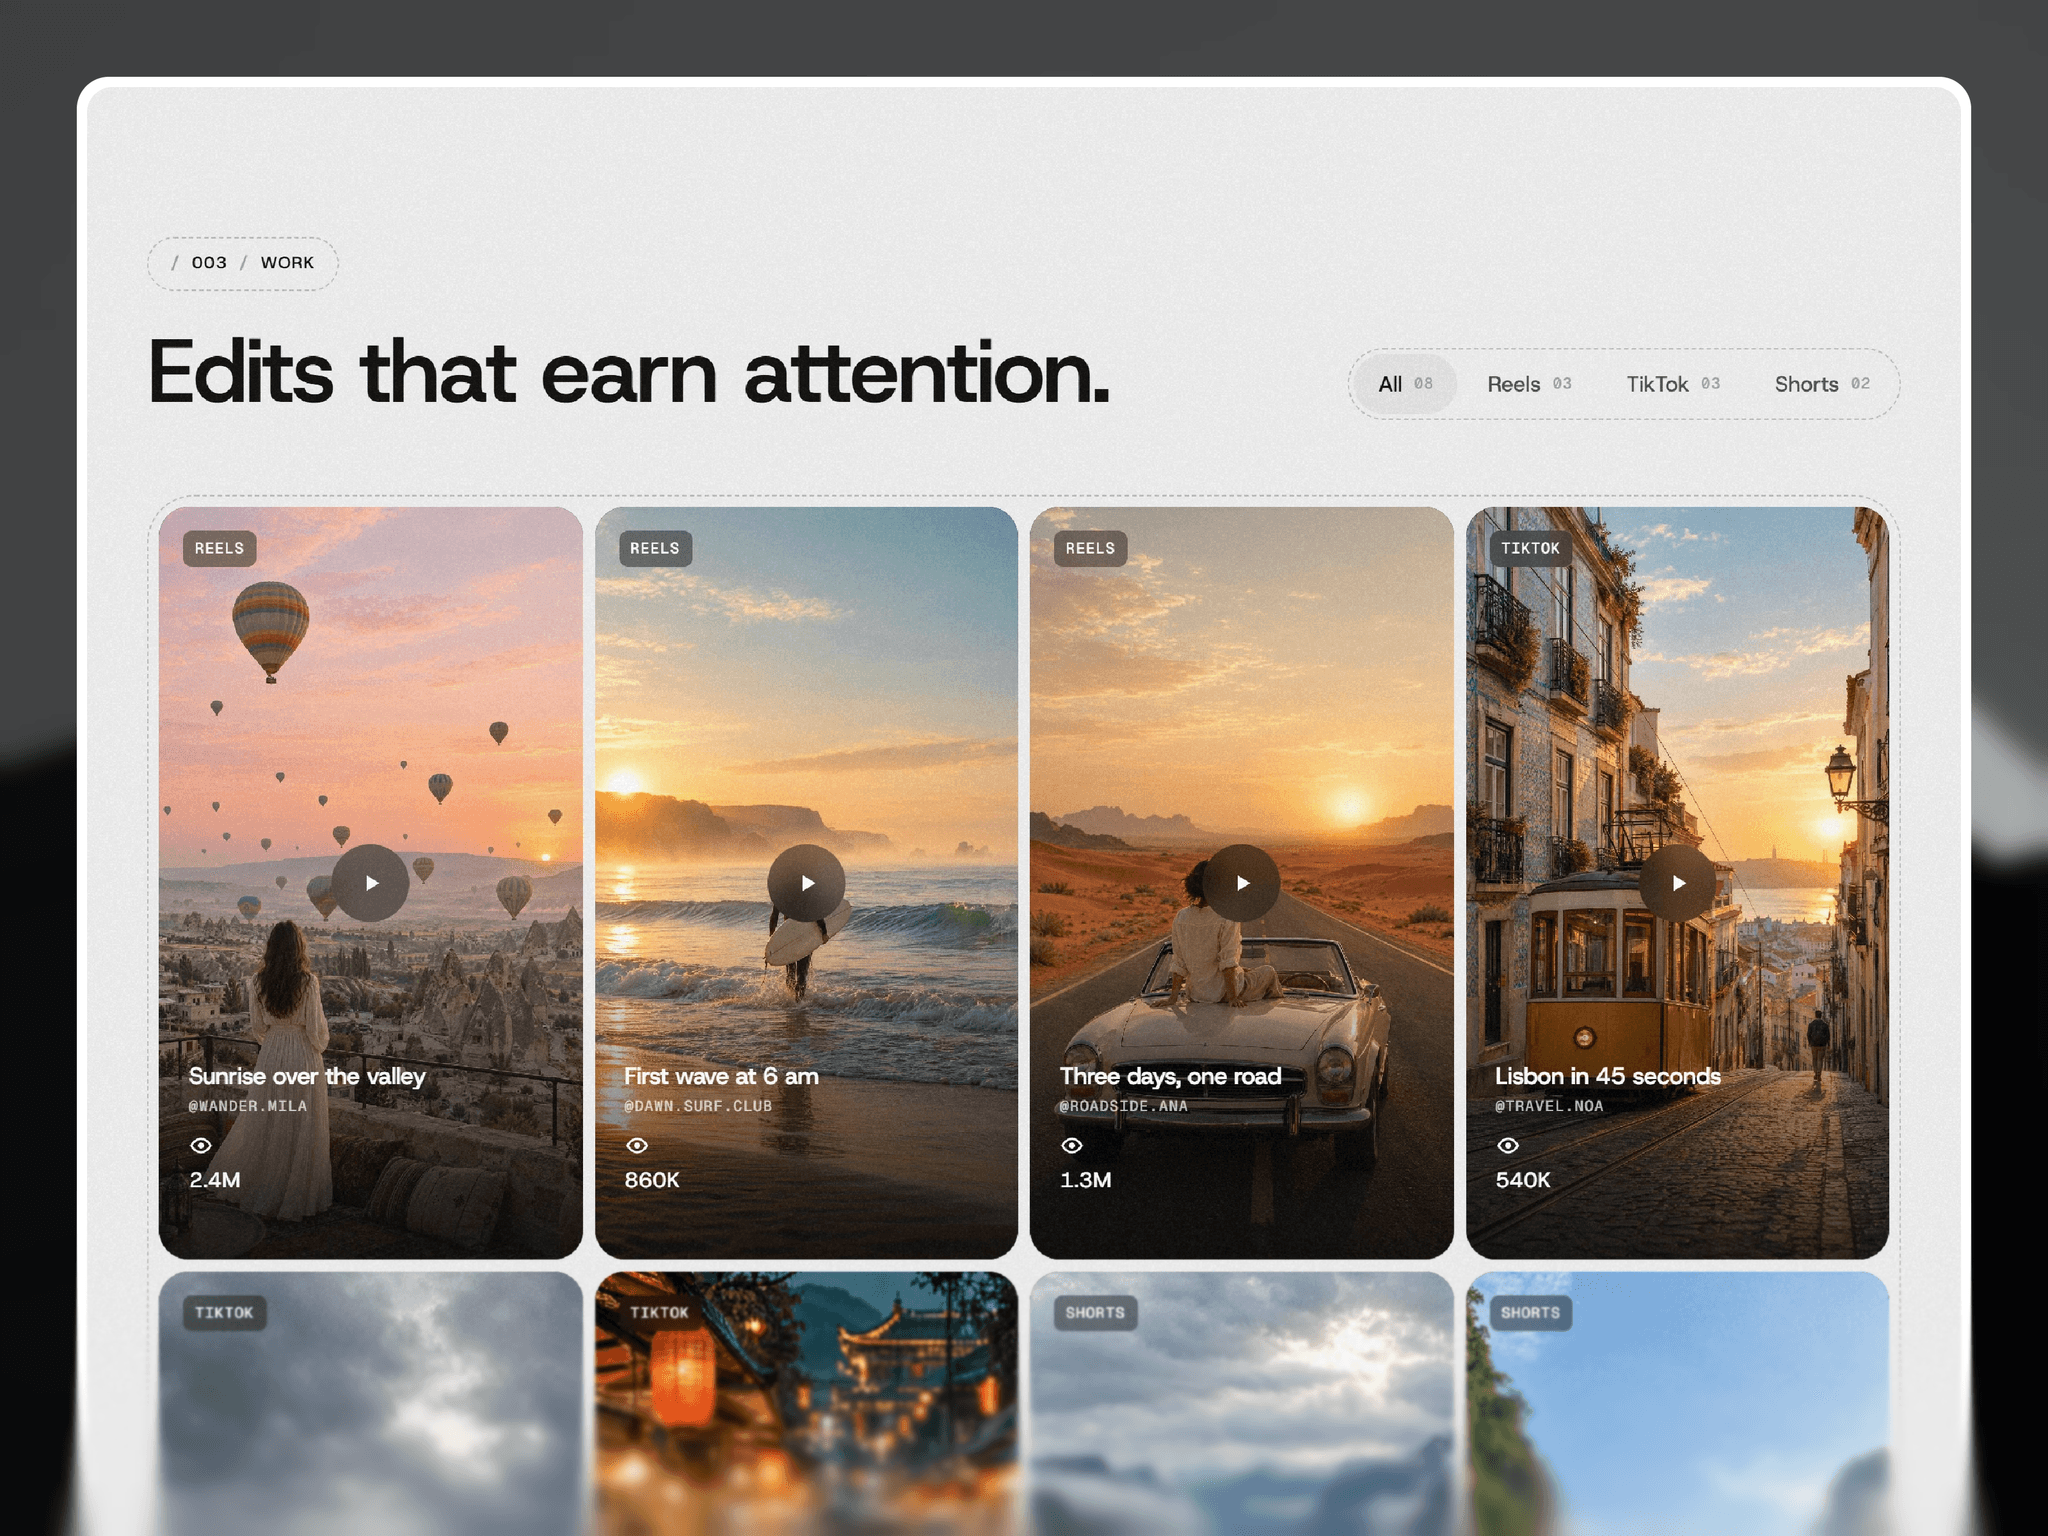Open the lantern street TikTok thumbnail
The height and width of the screenshot is (1536, 2048).
tap(806, 1403)
